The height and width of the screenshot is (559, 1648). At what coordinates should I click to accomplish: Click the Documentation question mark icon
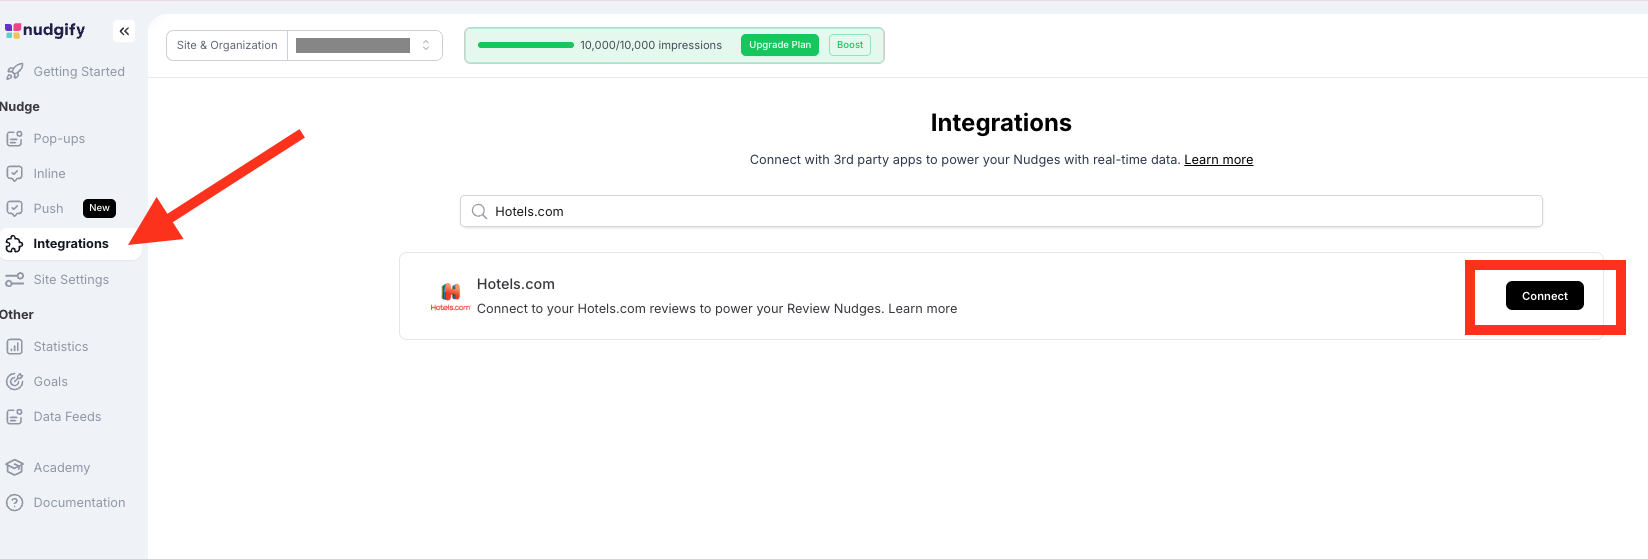(x=14, y=503)
